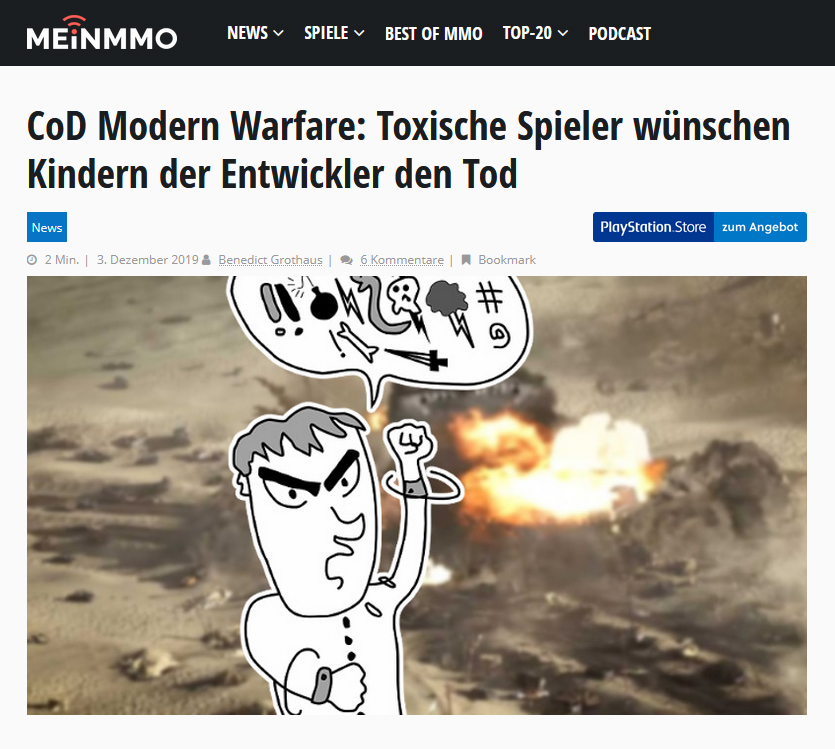Toggle Bookmark for this article
Viewport: 835px width, 749px height.
click(507, 260)
